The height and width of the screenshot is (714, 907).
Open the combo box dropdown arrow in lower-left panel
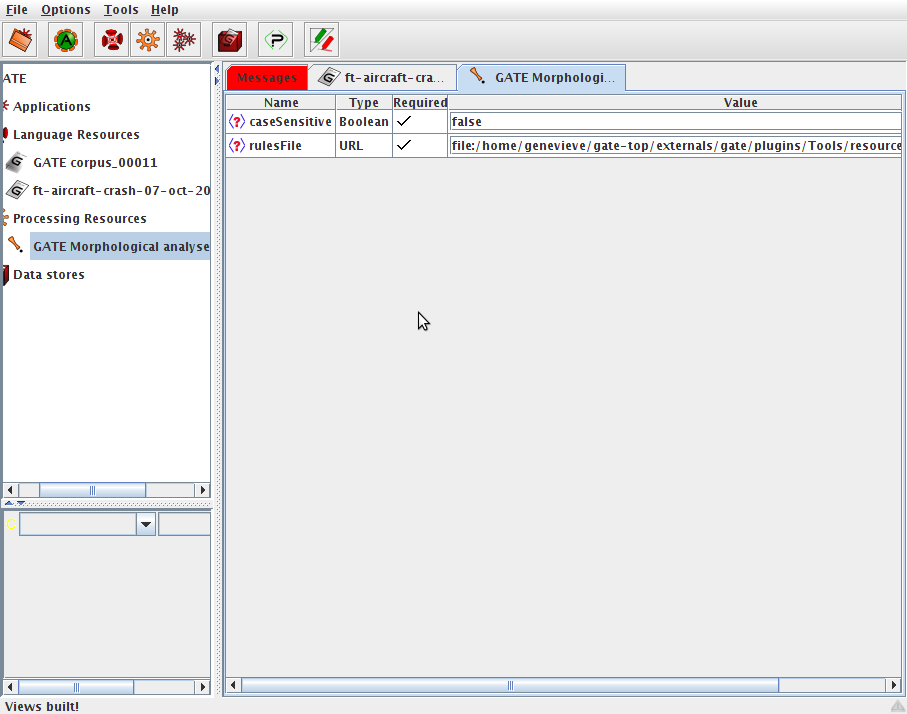[x=146, y=524]
